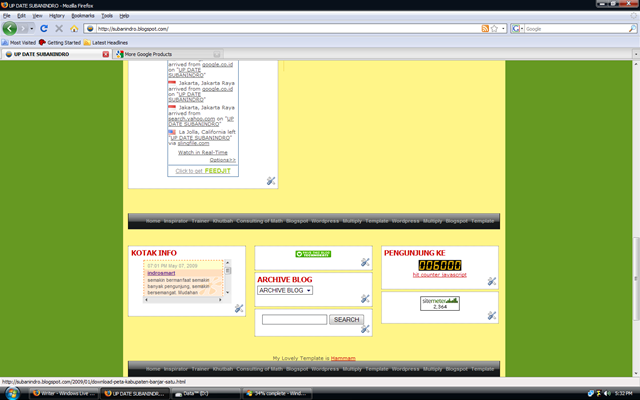Click the Click to get FEEDJIT link
640x400 pixels.
(203, 171)
